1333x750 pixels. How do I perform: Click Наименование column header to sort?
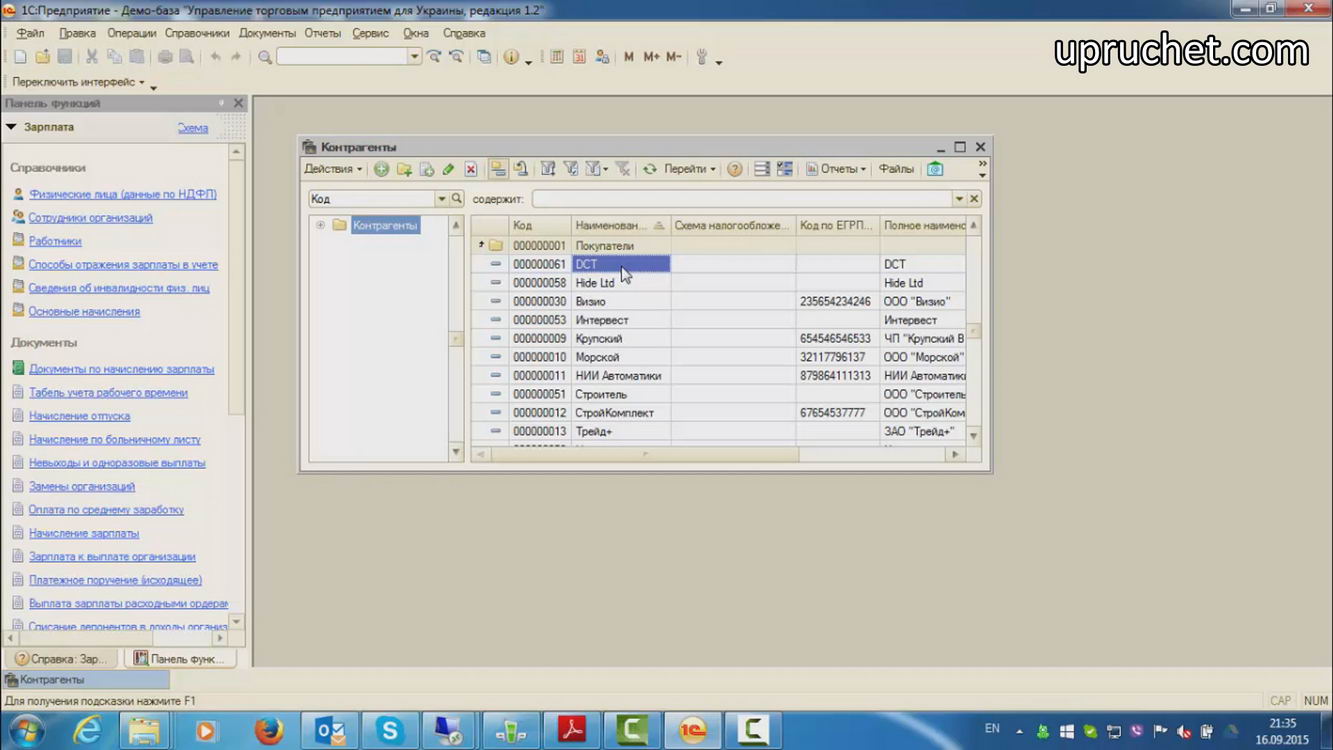pos(620,226)
